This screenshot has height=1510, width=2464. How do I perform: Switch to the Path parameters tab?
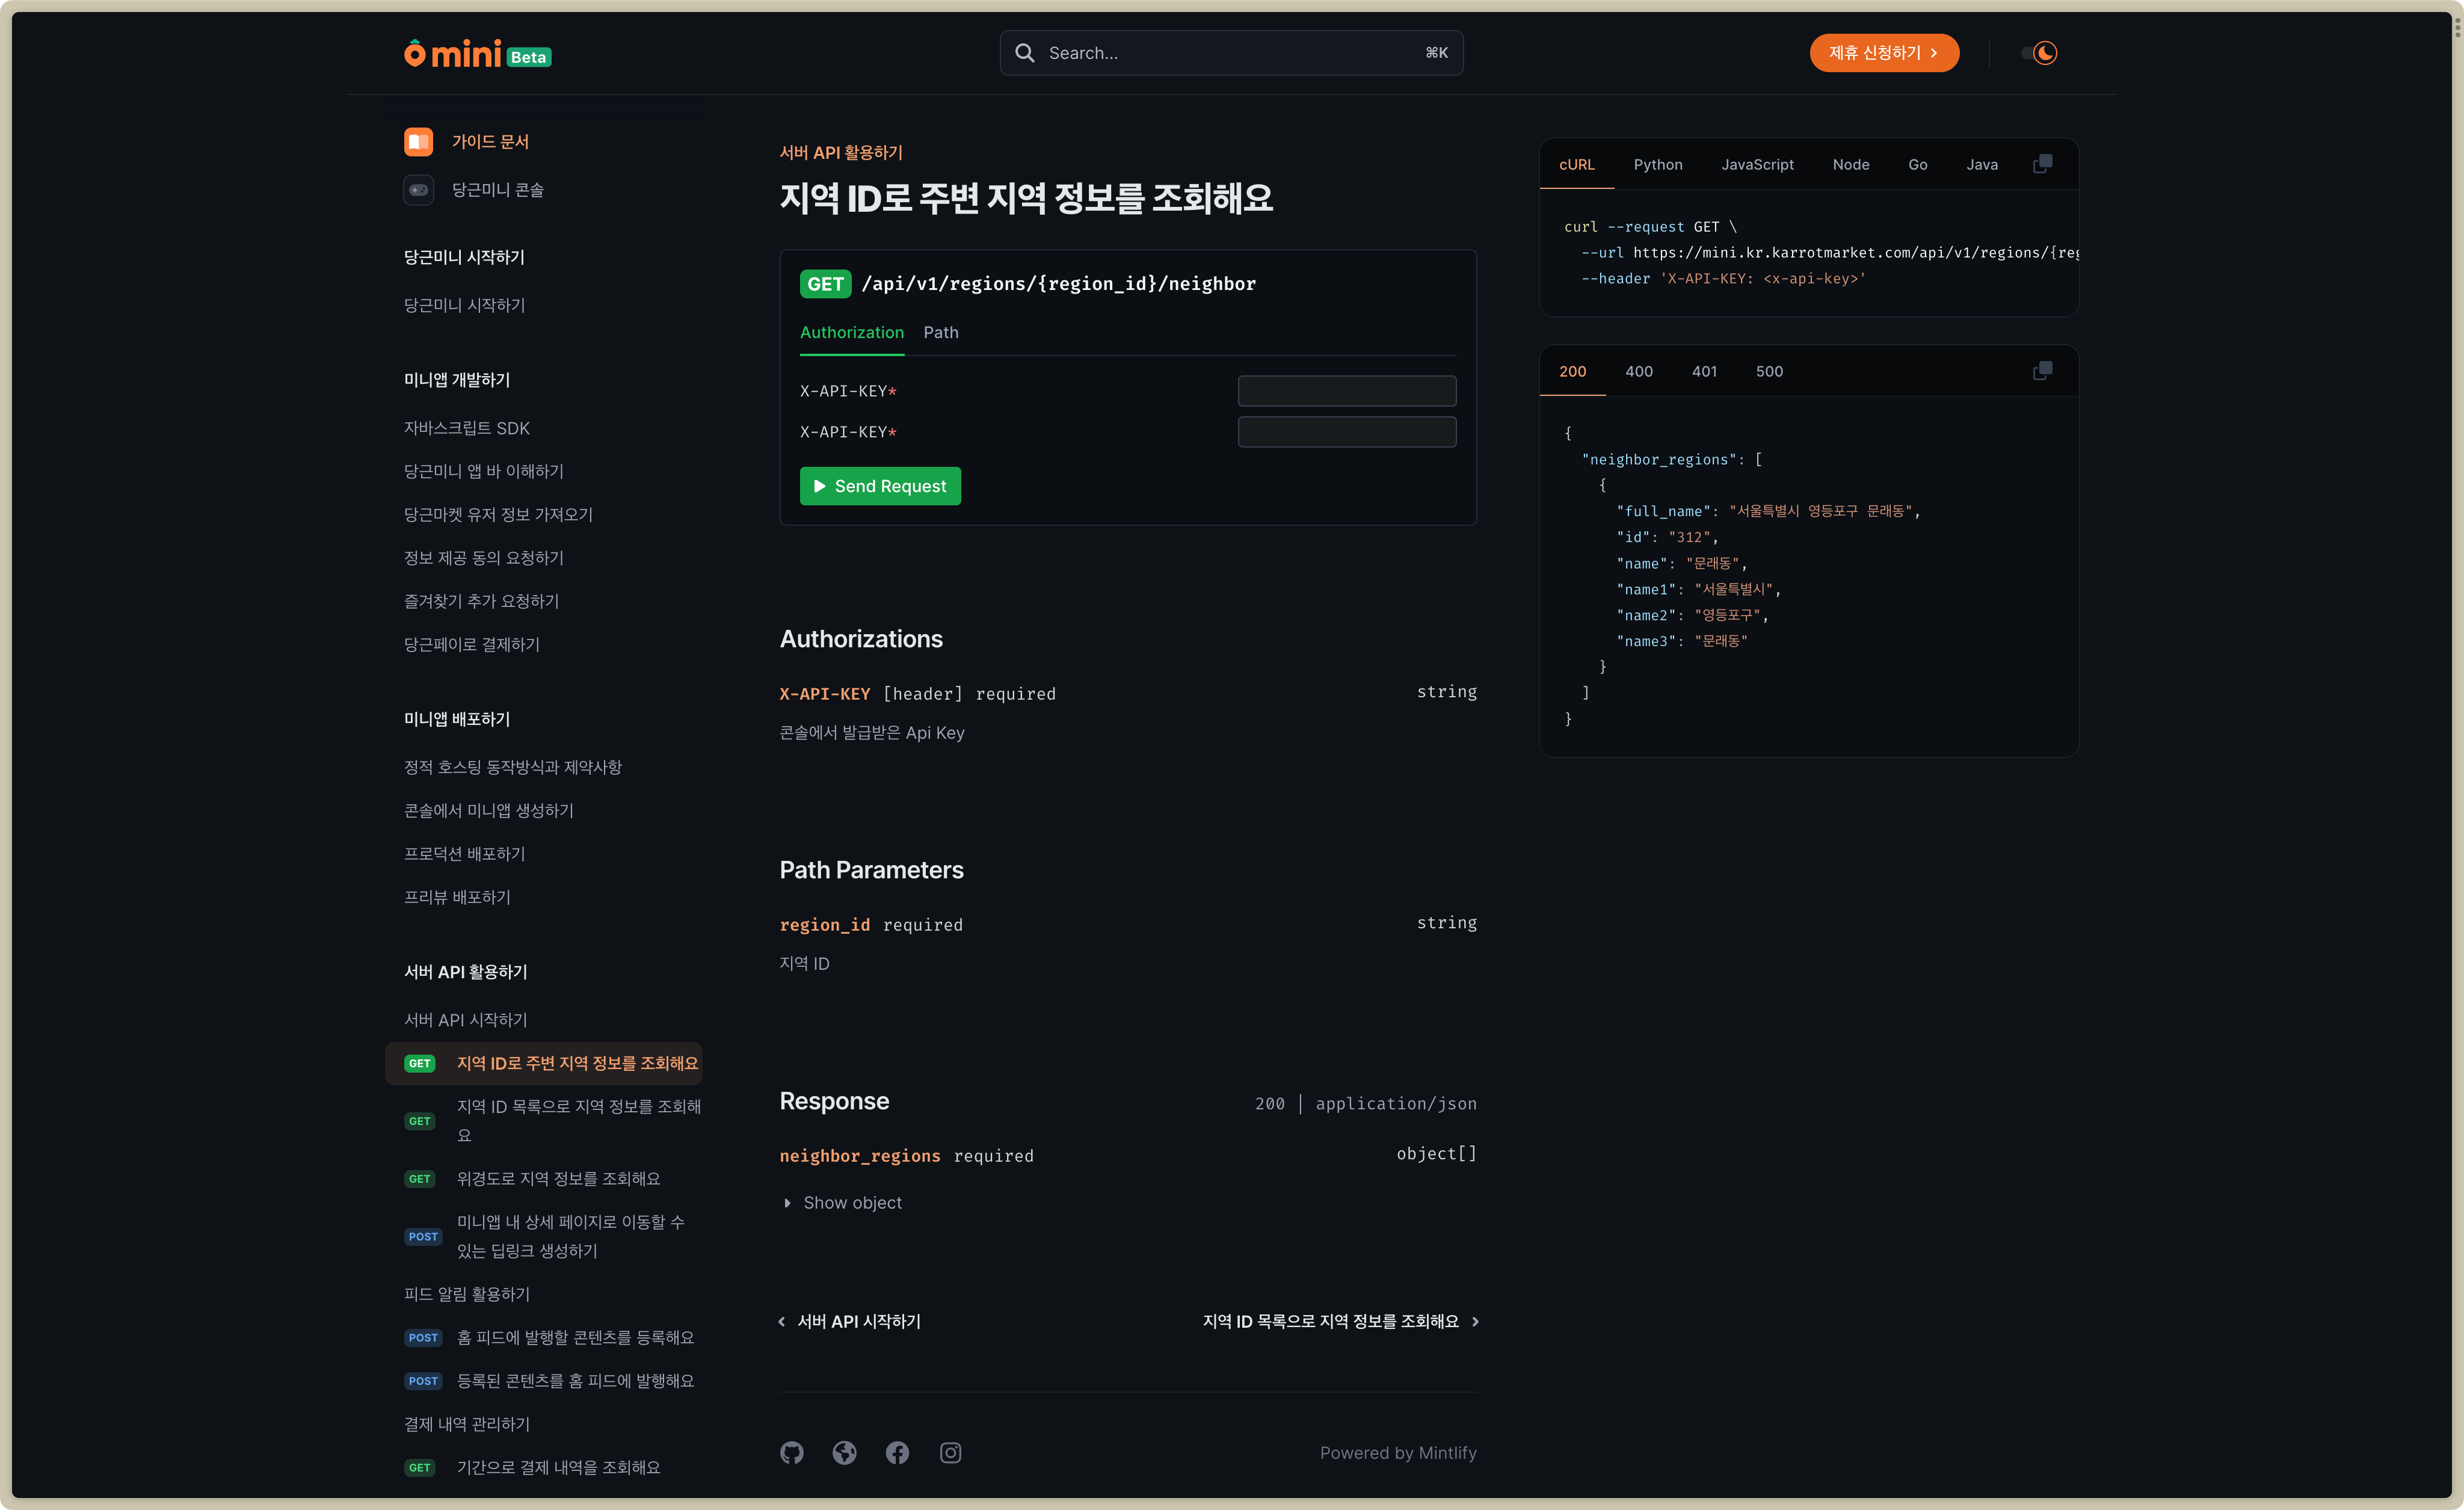(940, 332)
